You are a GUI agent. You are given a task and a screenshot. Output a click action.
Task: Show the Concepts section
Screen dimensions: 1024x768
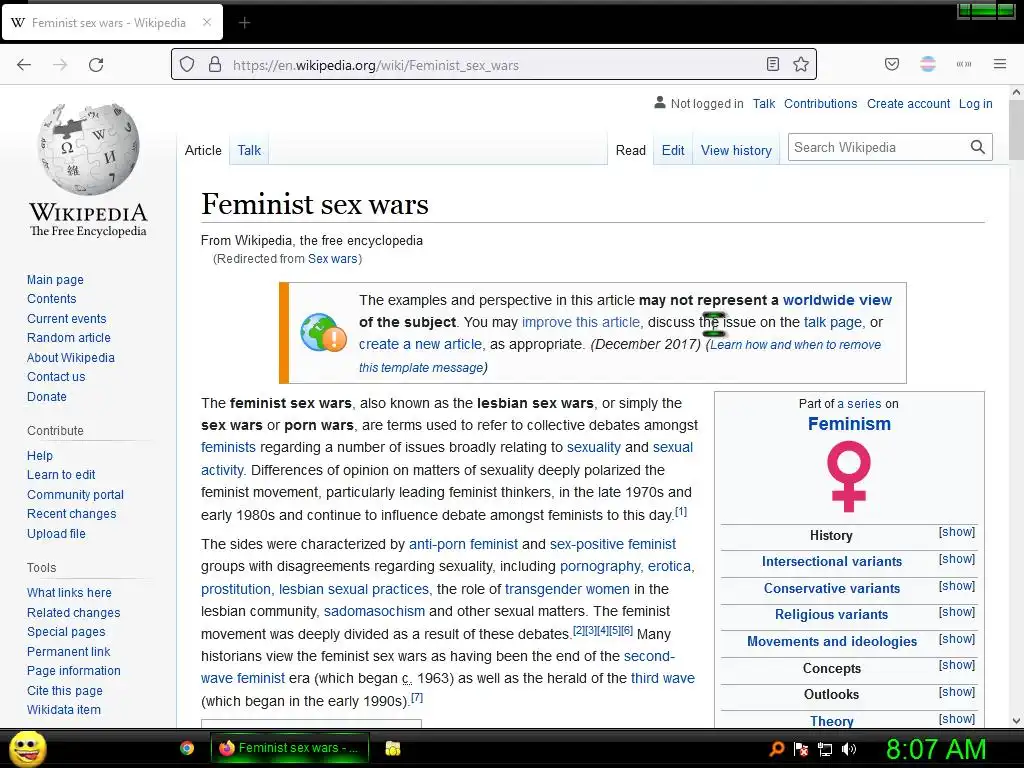pyautogui.click(x=957, y=665)
